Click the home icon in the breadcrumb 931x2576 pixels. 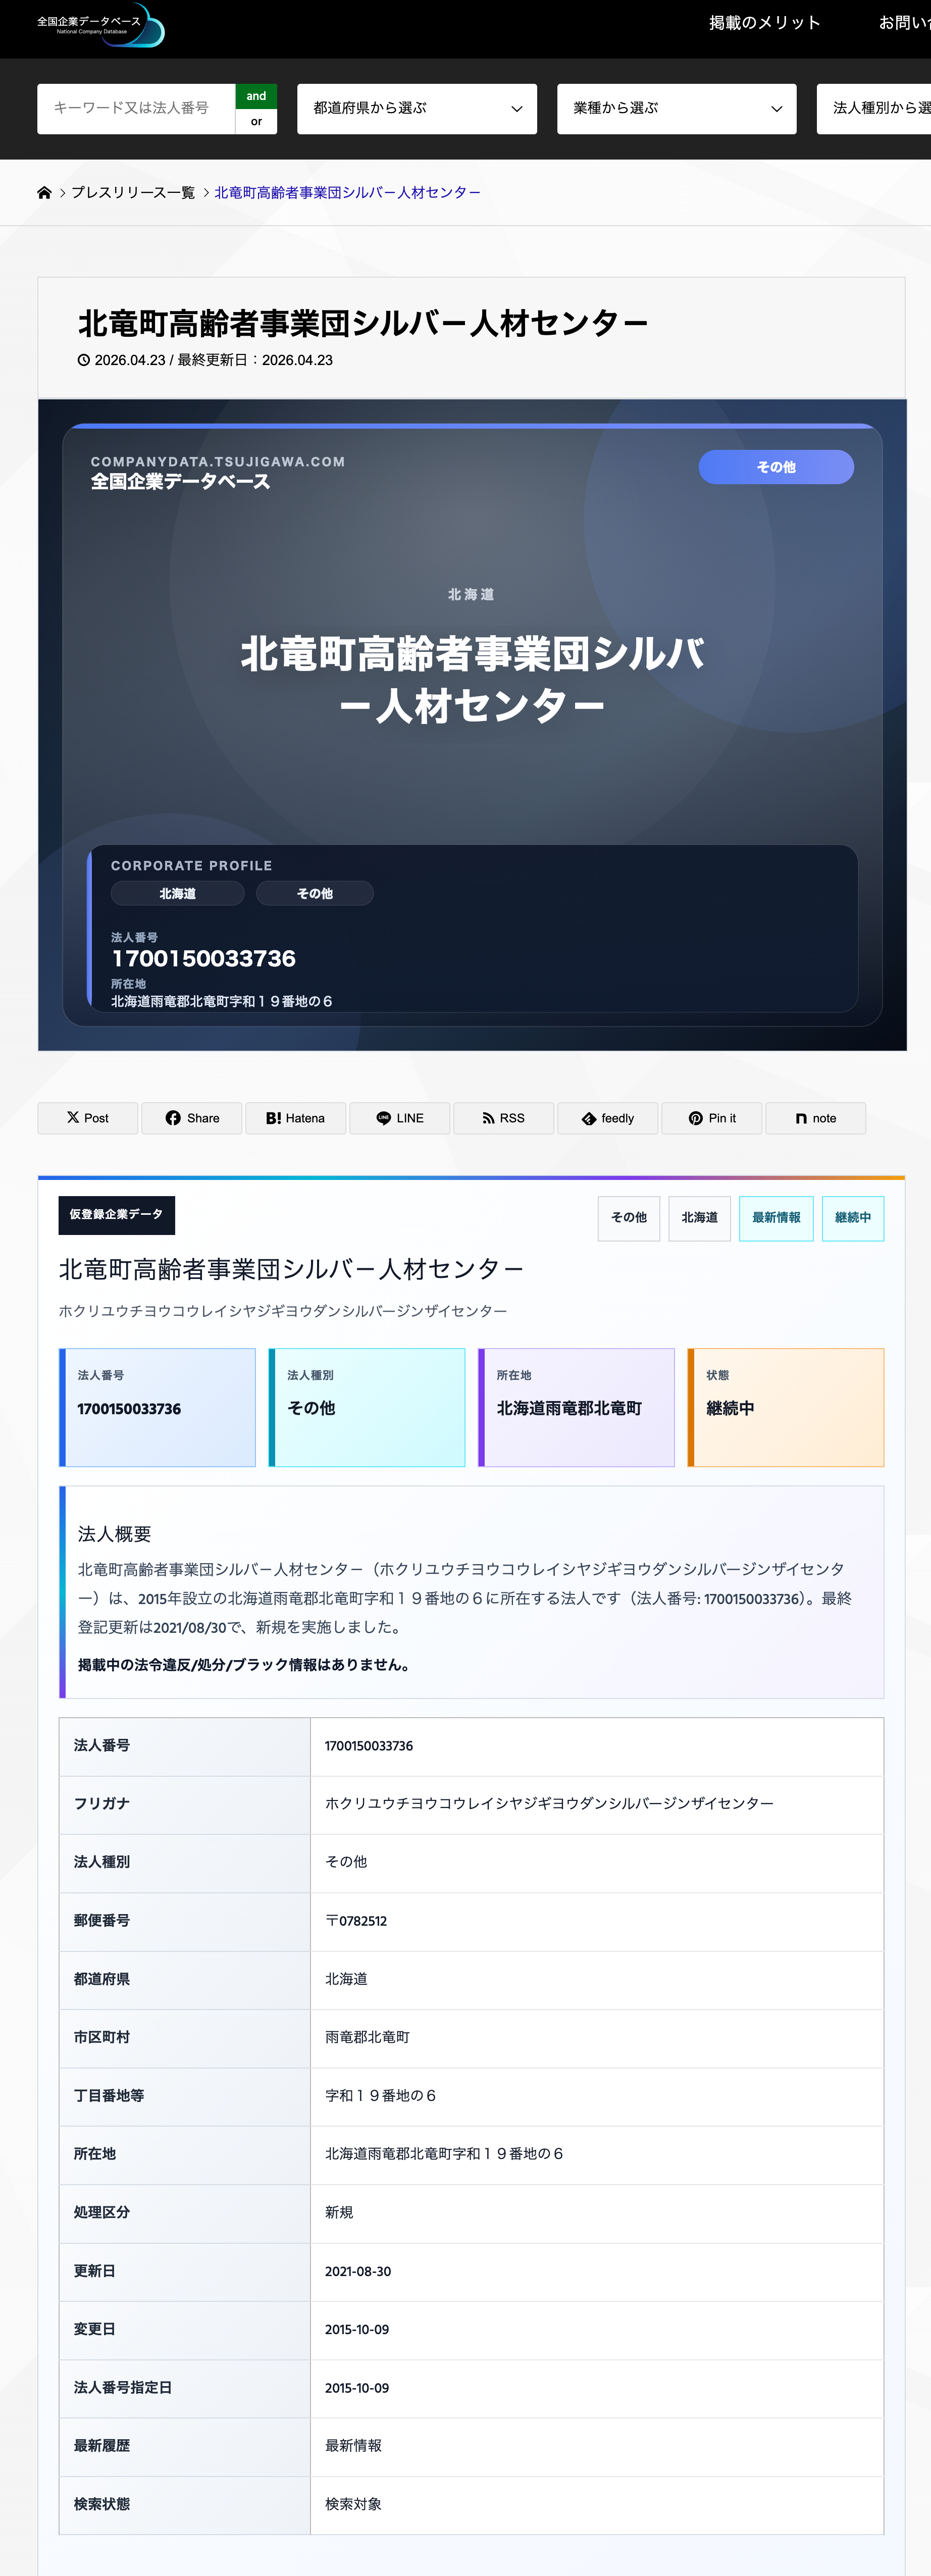(x=45, y=192)
